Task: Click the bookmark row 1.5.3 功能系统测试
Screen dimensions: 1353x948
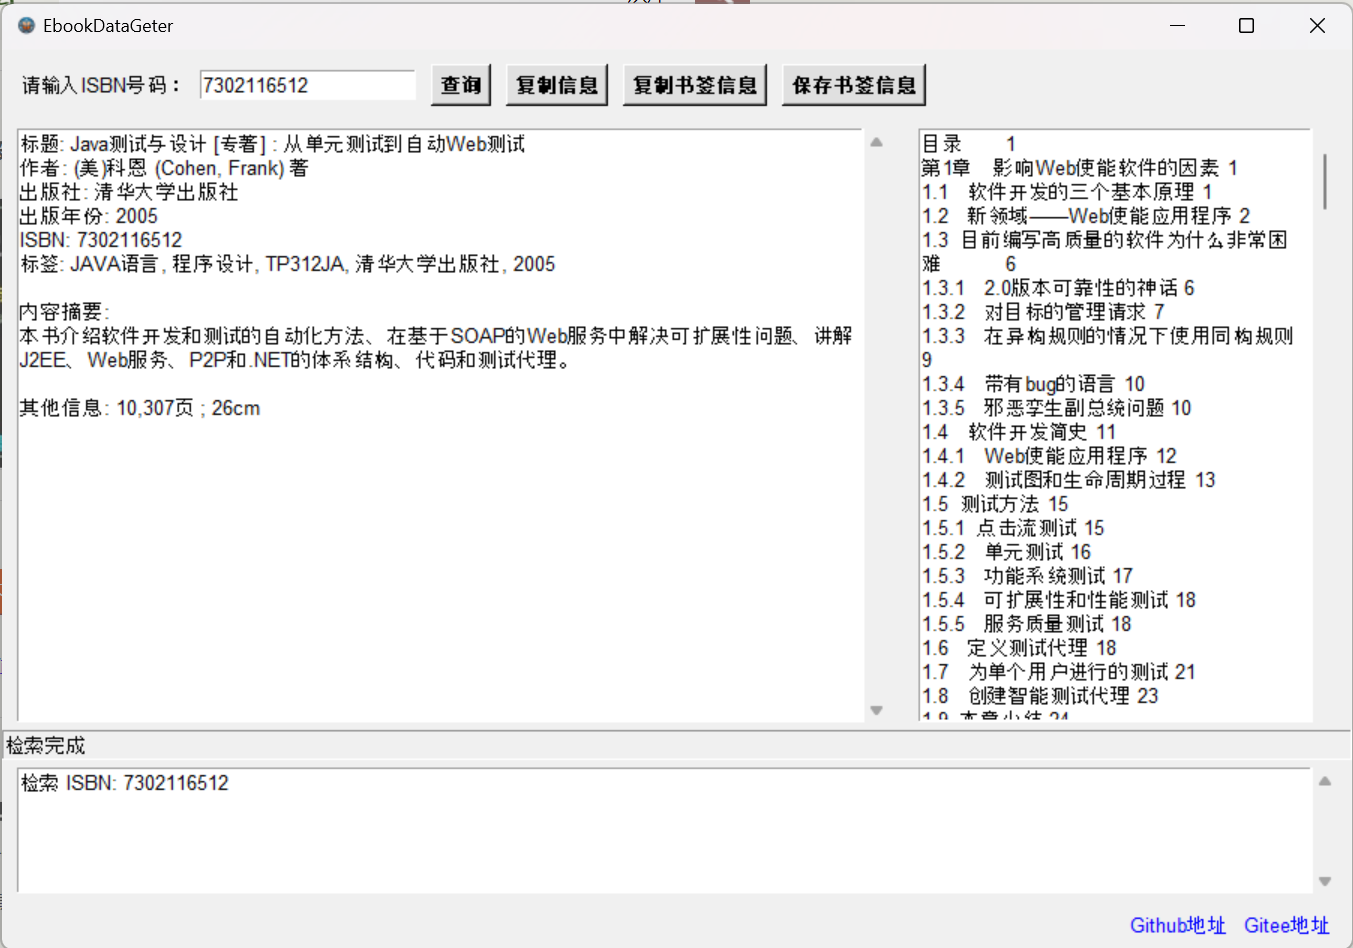Action: point(1028,576)
